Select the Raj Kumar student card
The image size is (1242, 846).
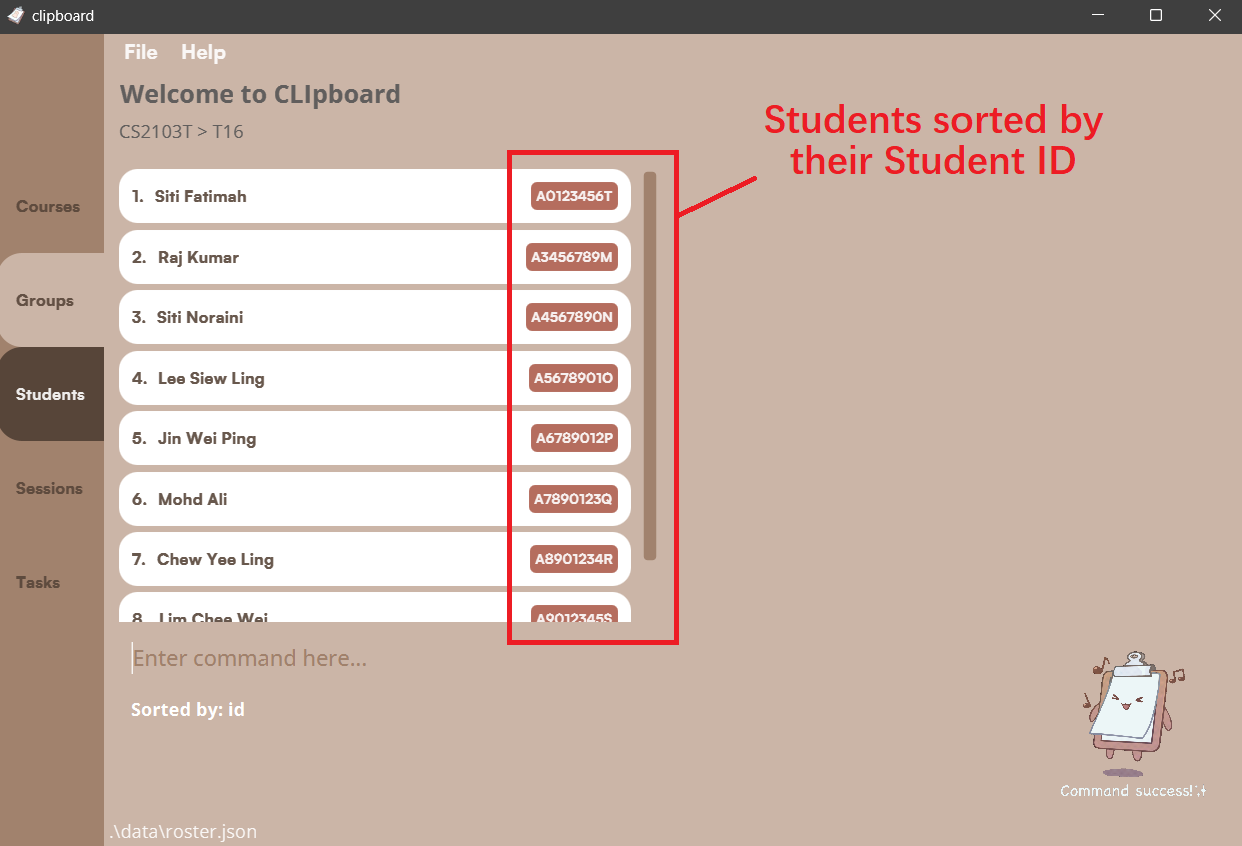coord(300,258)
